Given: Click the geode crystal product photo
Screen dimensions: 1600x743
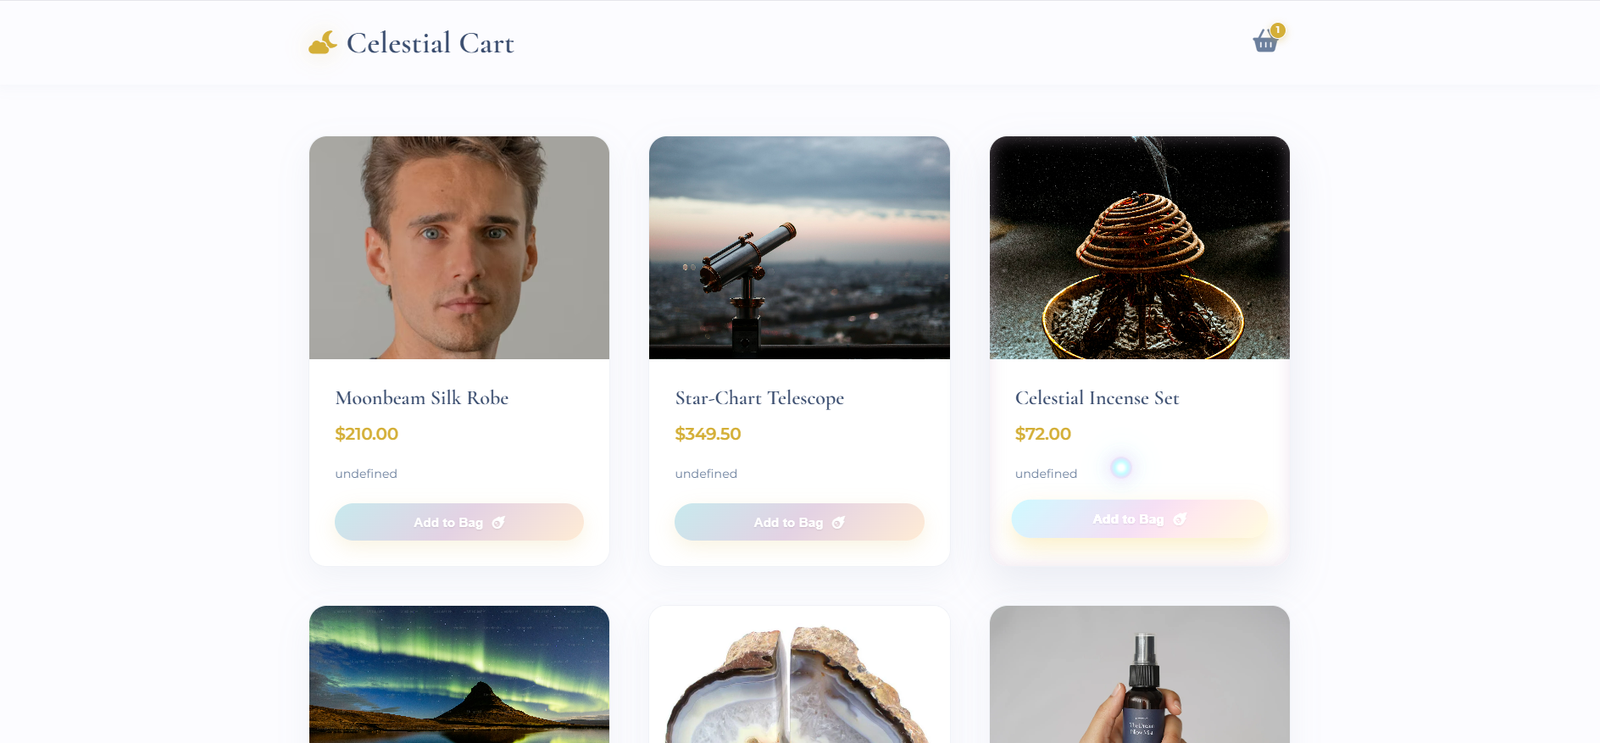Looking at the screenshot, I should [799, 674].
